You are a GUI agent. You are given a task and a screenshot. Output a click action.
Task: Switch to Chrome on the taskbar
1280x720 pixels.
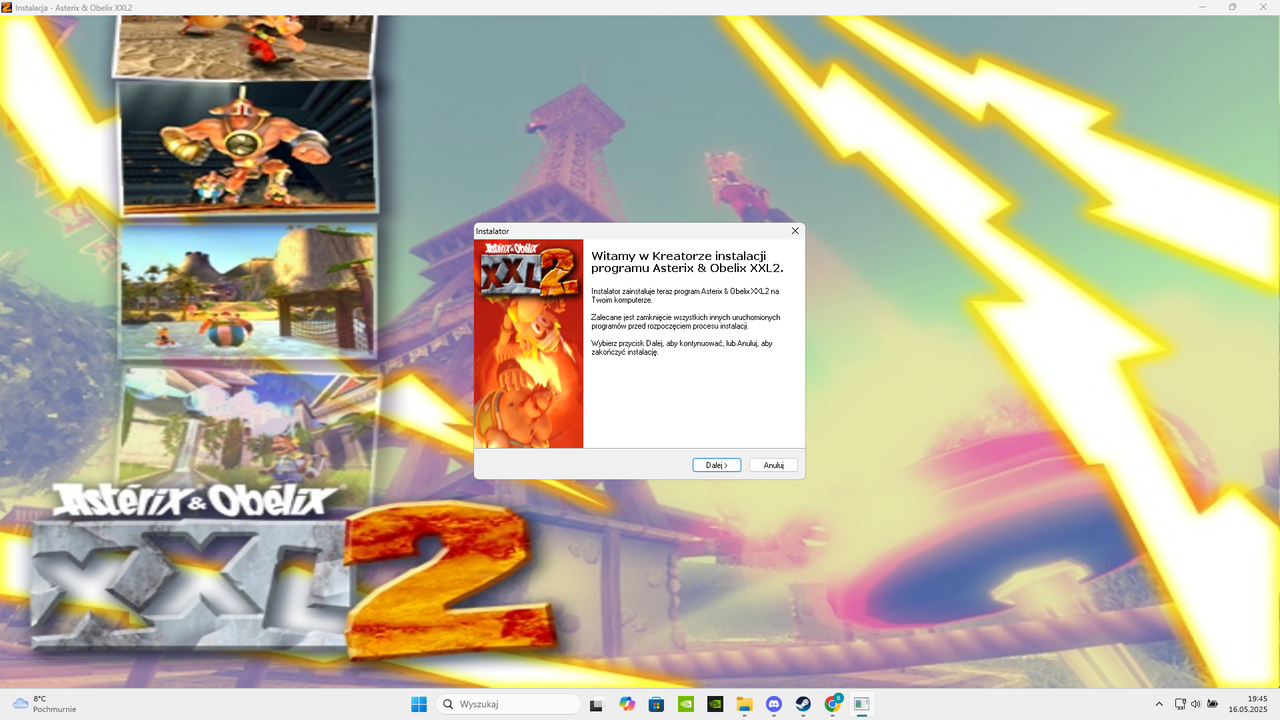[833, 704]
